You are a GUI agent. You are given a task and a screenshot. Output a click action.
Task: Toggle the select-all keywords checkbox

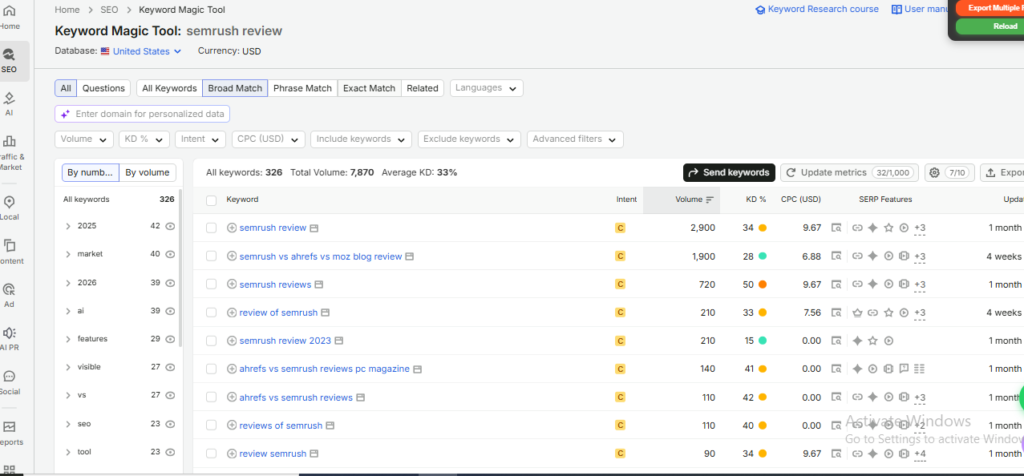(211, 200)
